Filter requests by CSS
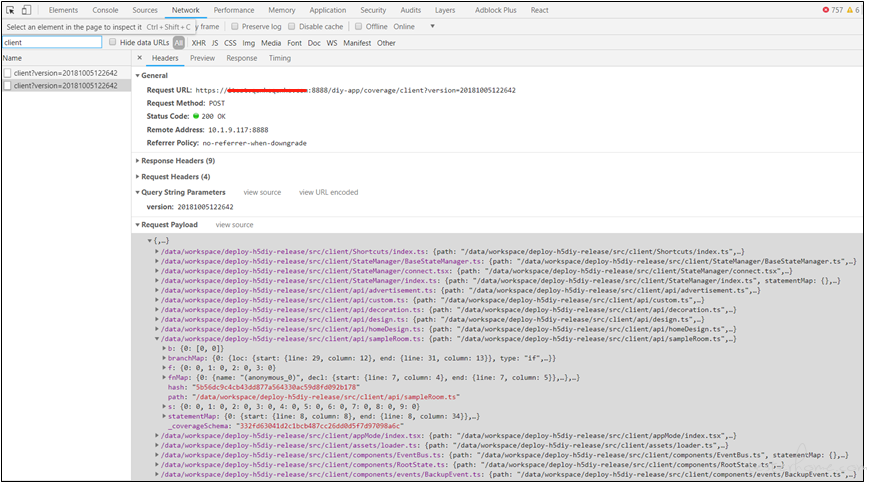This screenshot has height=485, width=869. [x=230, y=43]
